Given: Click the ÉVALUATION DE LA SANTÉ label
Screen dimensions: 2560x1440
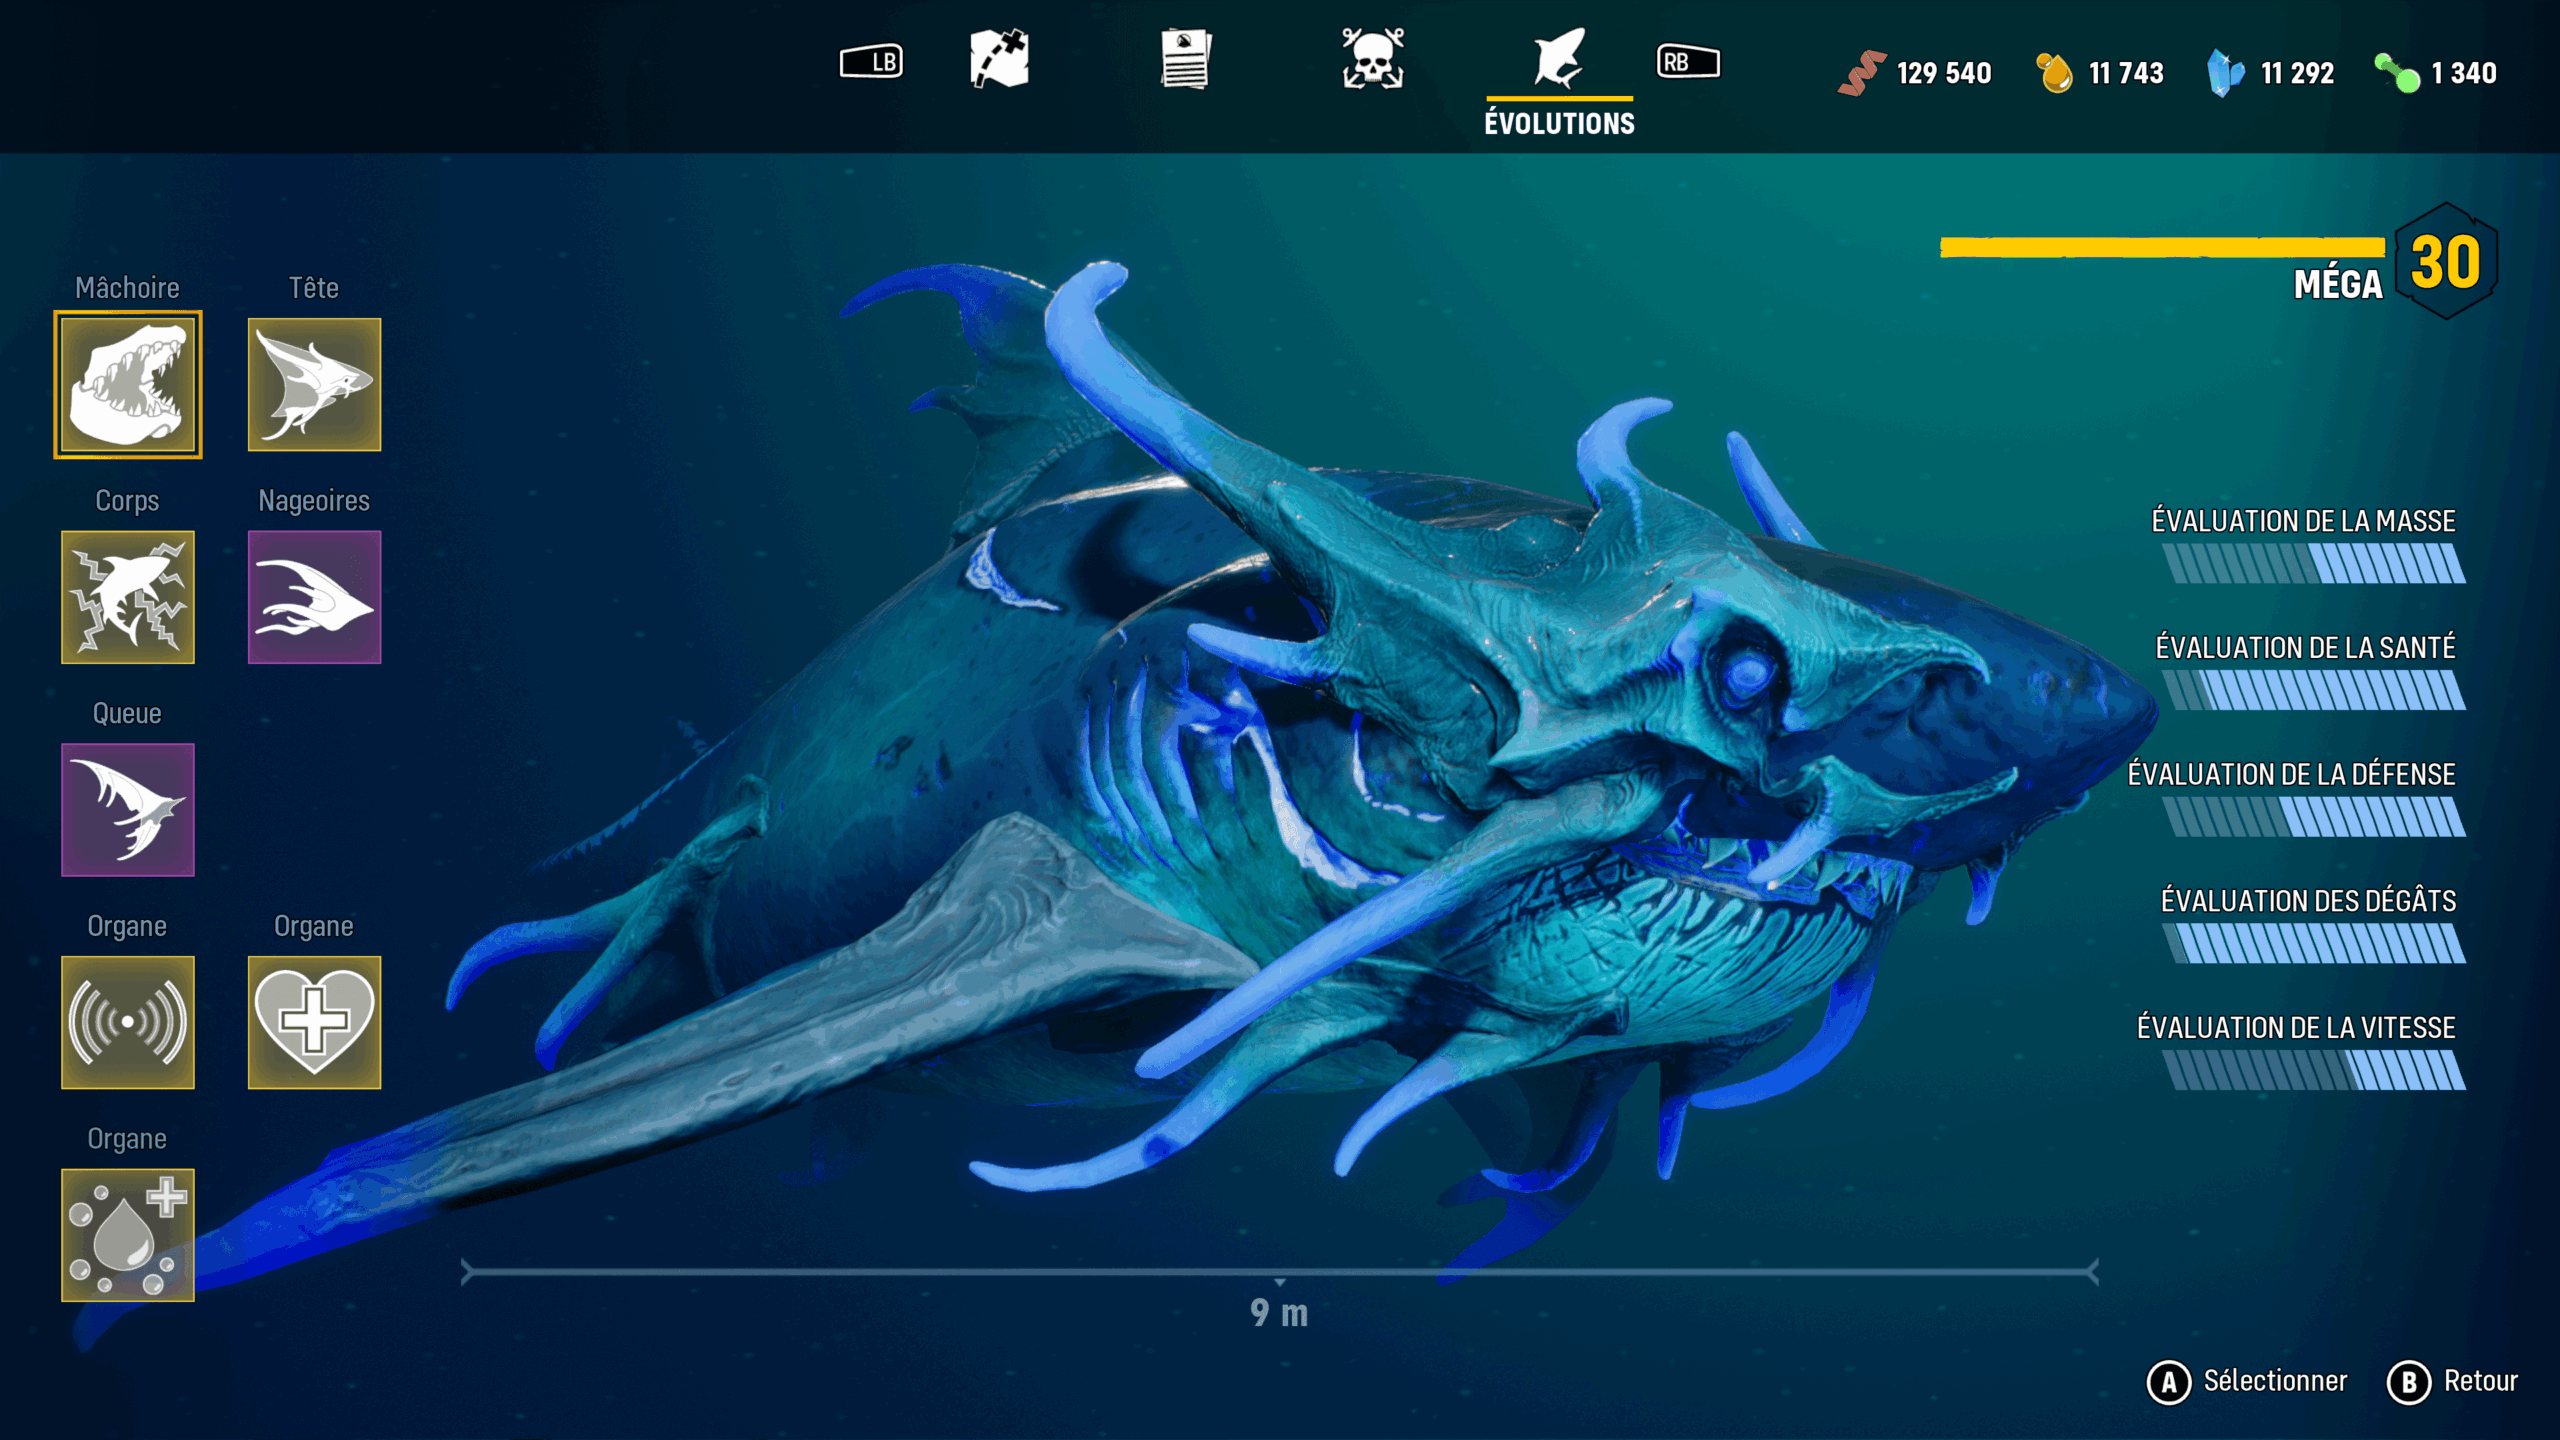Looking at the screenshot, I should coord(2305,648).
